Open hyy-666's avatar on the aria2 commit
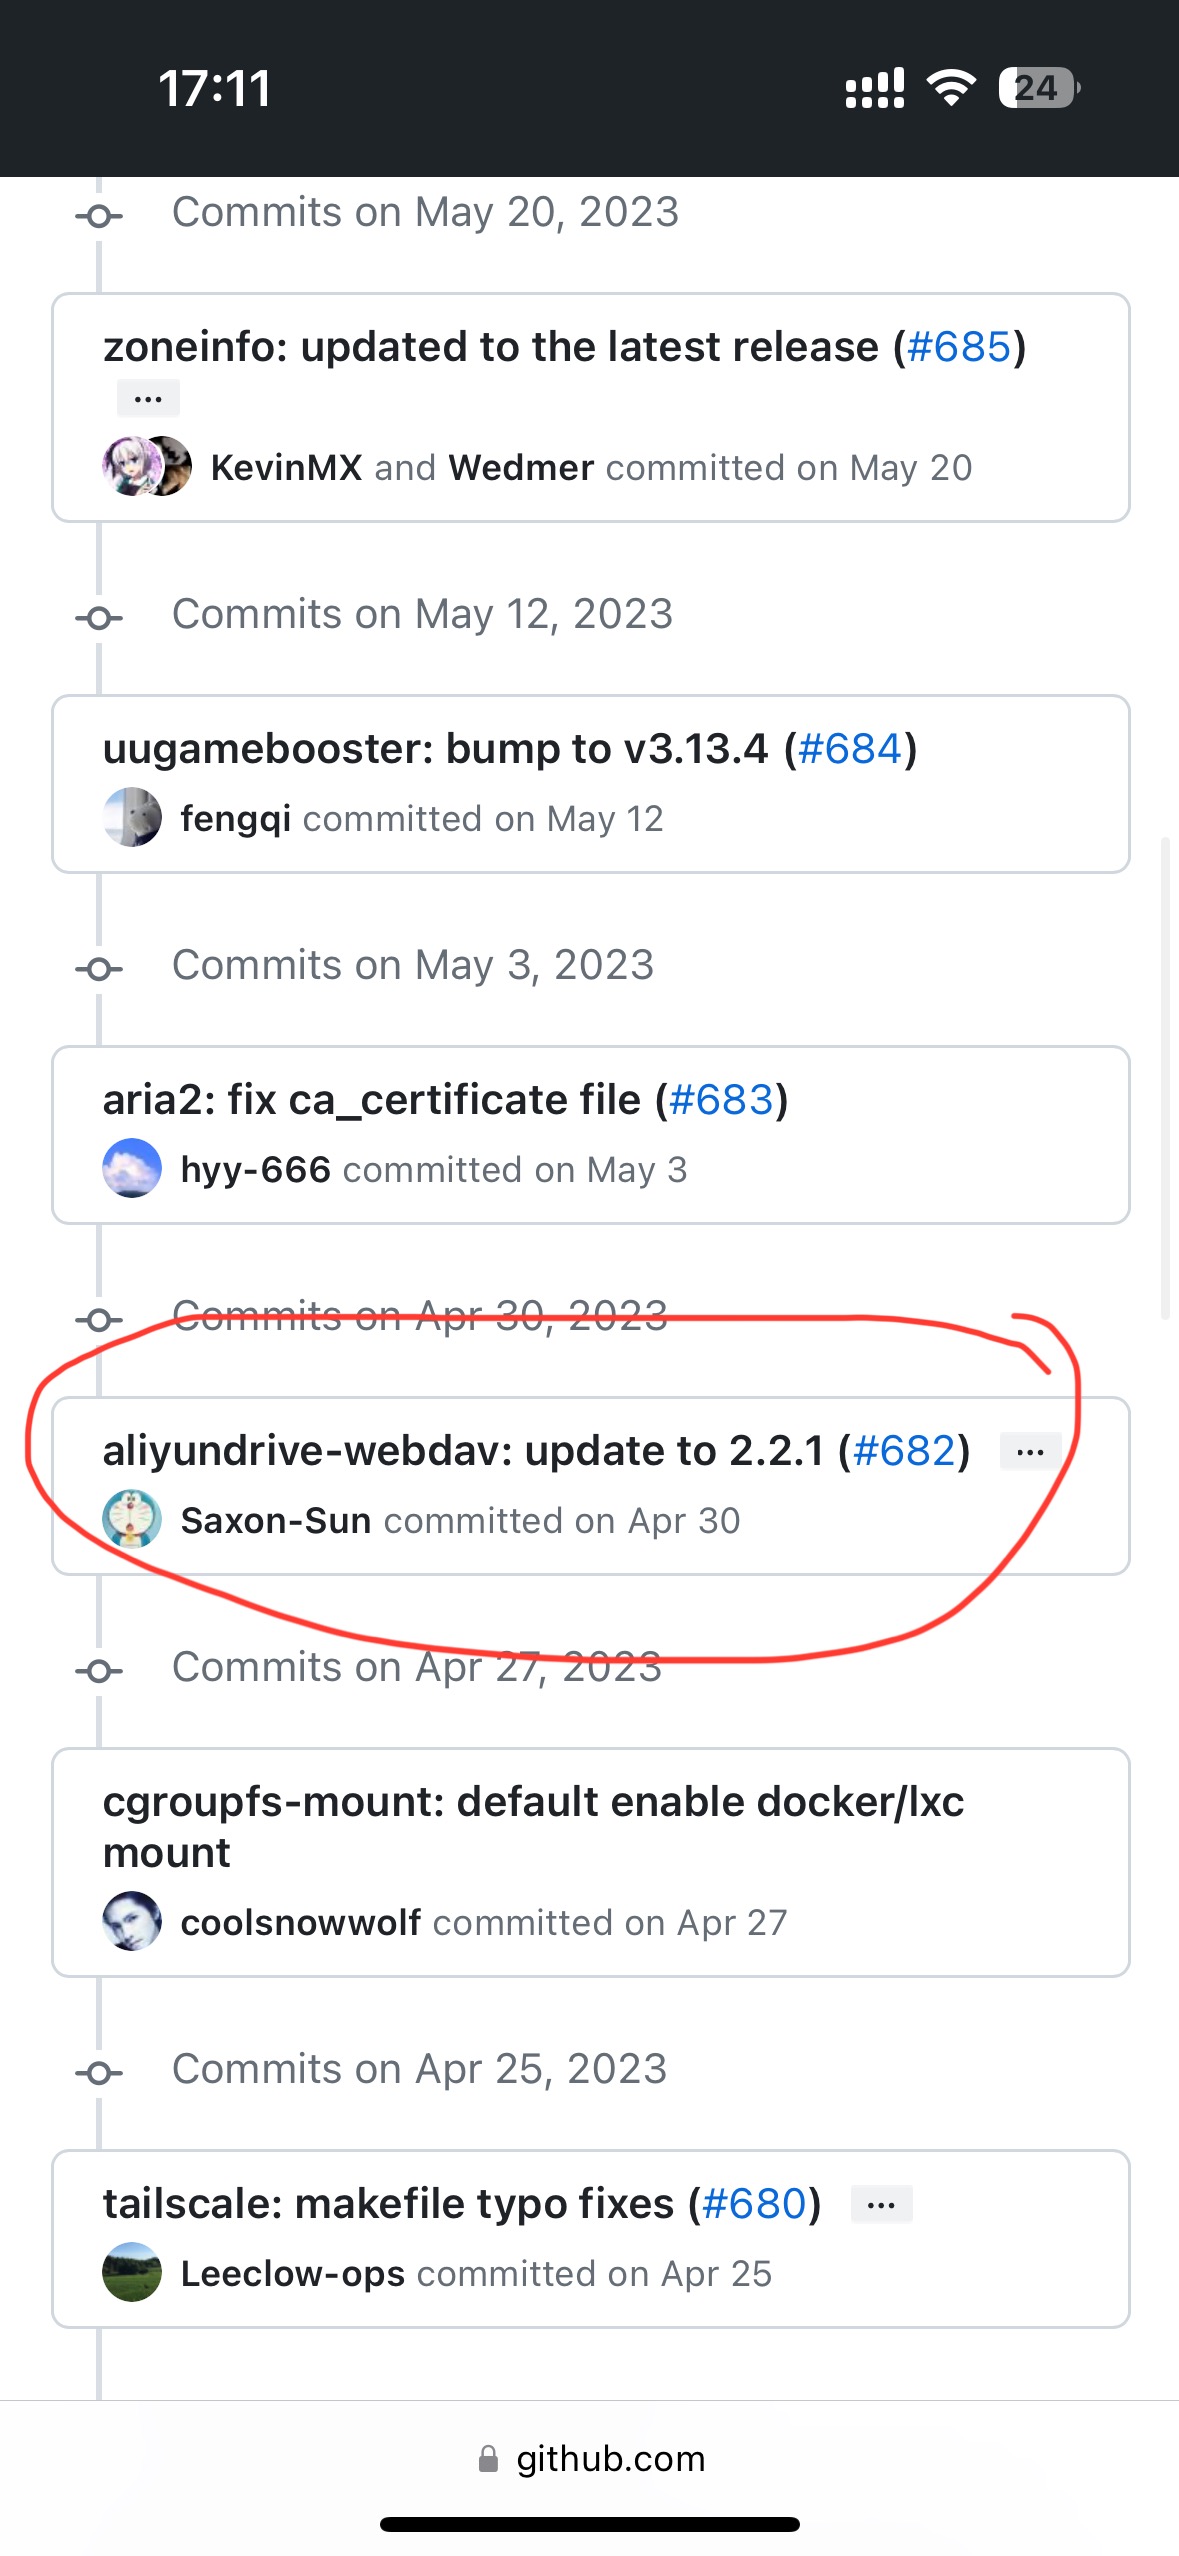The width and height of the screenshot is (1179, 2556). pyautogui.click(x=131, y=1168)
